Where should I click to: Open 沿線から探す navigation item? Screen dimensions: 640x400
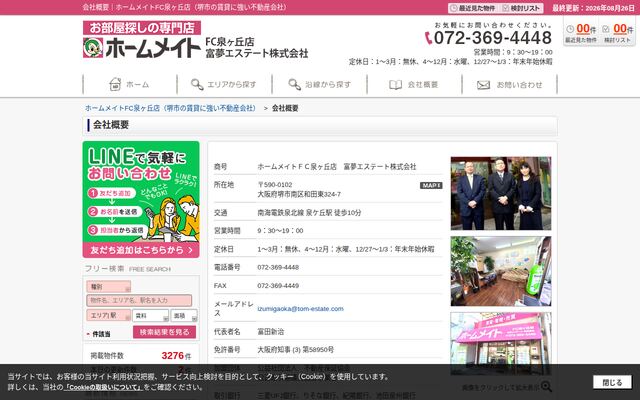click(319, 84)
